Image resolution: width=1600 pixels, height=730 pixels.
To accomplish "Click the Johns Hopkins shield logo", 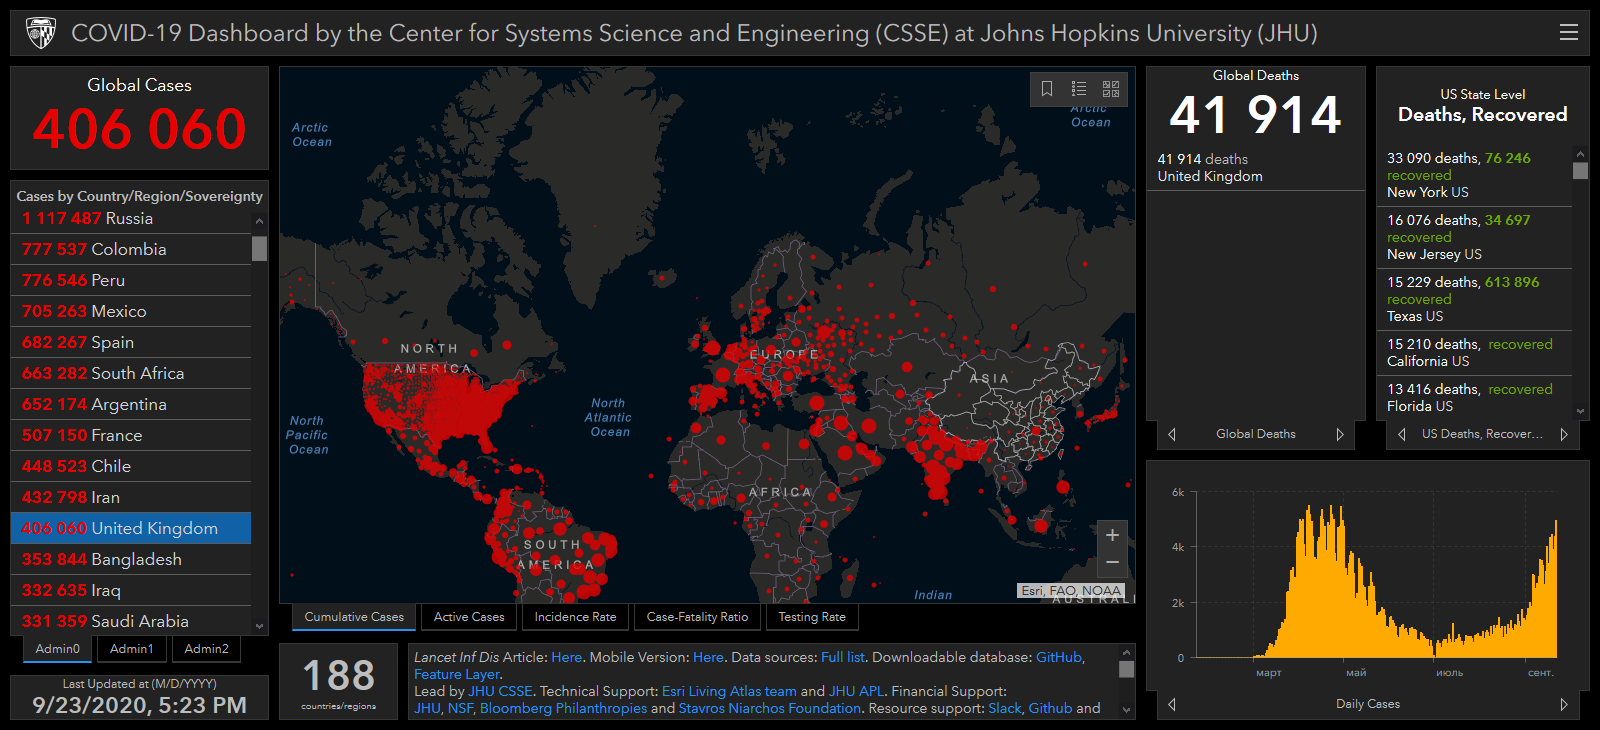I will 41,33.
